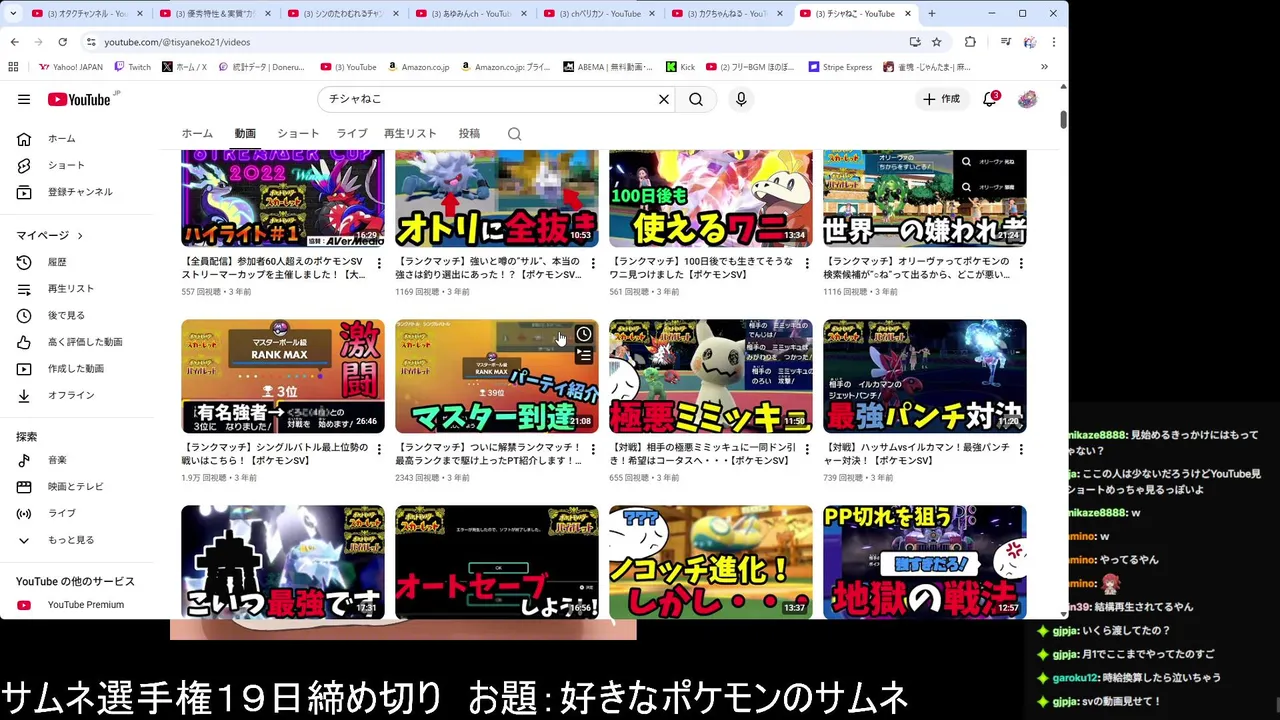Open video title 極悪ミミッキュに一同ドン引き link
Viewport: 1280px width, 720px height.
702,454
